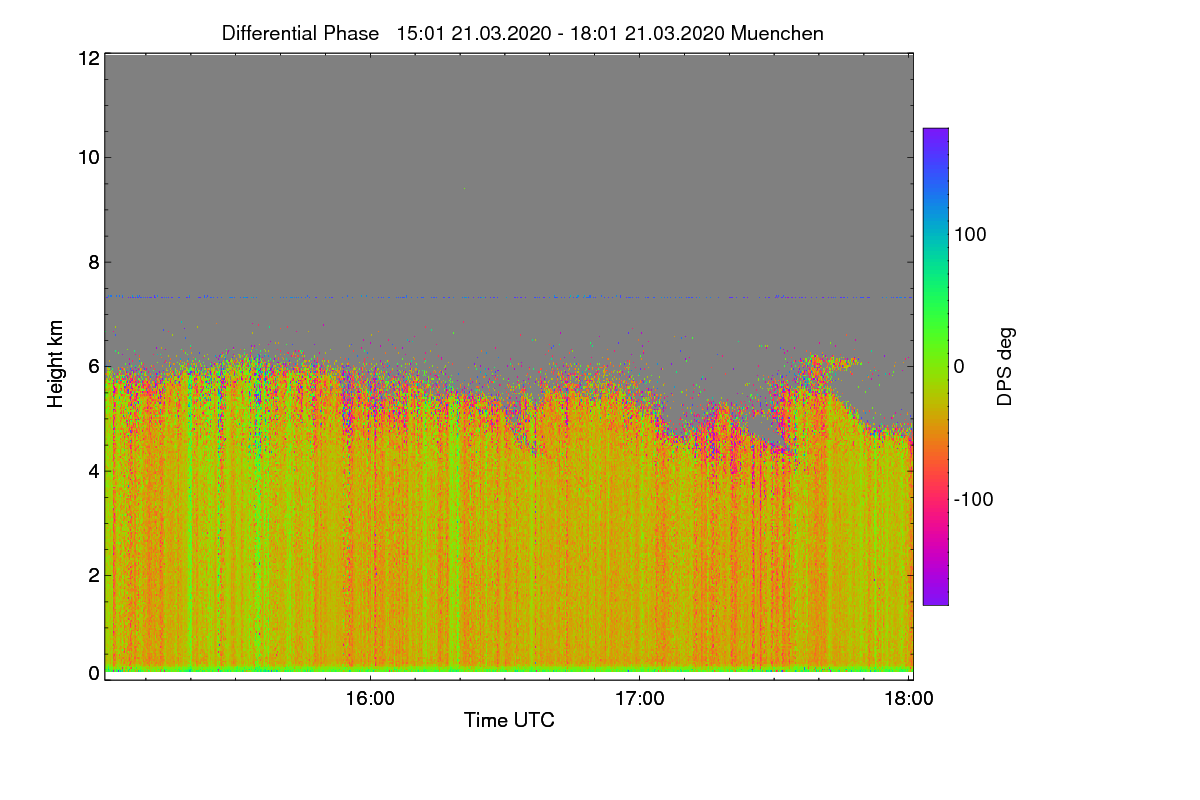Image resolution: width=1200 pixels, height=800 pixels.
Task: Click the height tick label 2
Action: [92, 575]
